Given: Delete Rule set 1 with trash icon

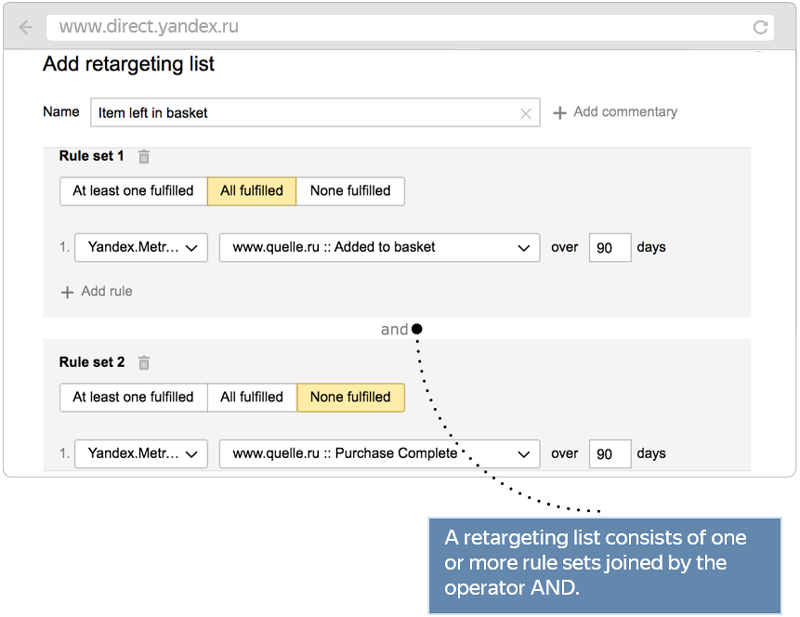Looking at the screenshot, I should coord(144,156).
